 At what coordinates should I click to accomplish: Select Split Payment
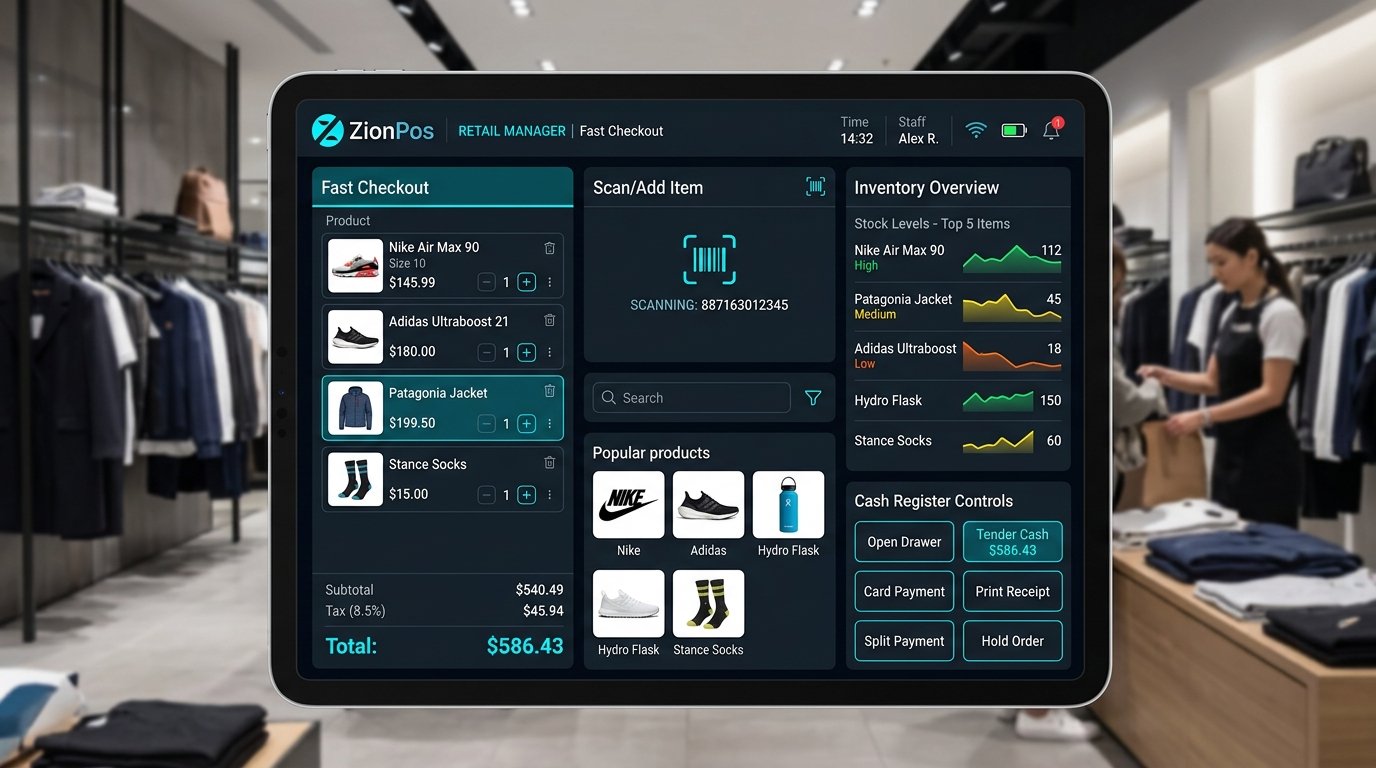904,641
